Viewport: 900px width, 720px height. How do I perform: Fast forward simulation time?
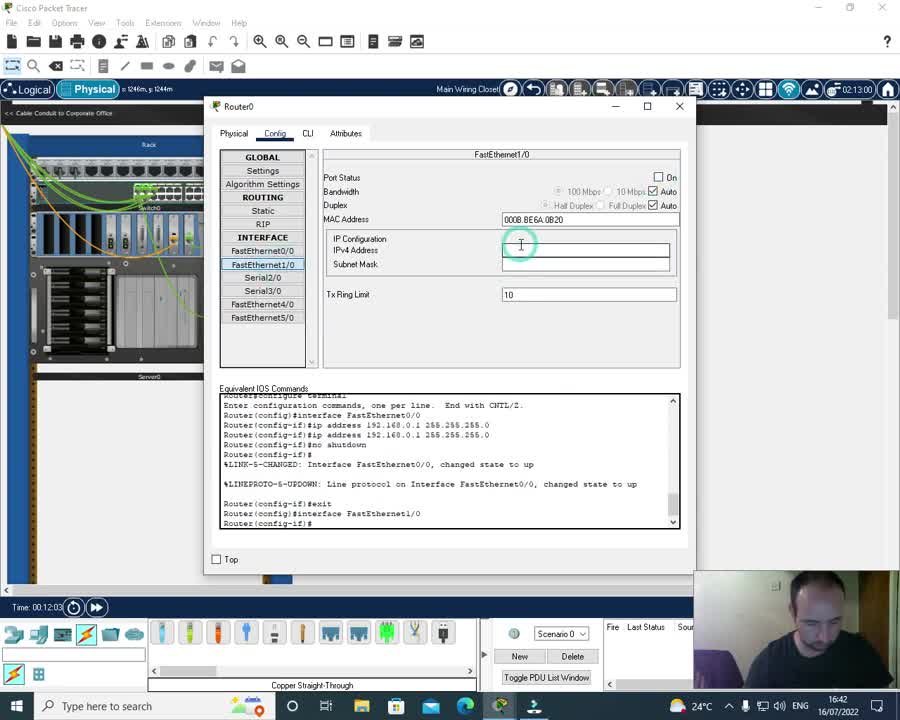point(97,607)
